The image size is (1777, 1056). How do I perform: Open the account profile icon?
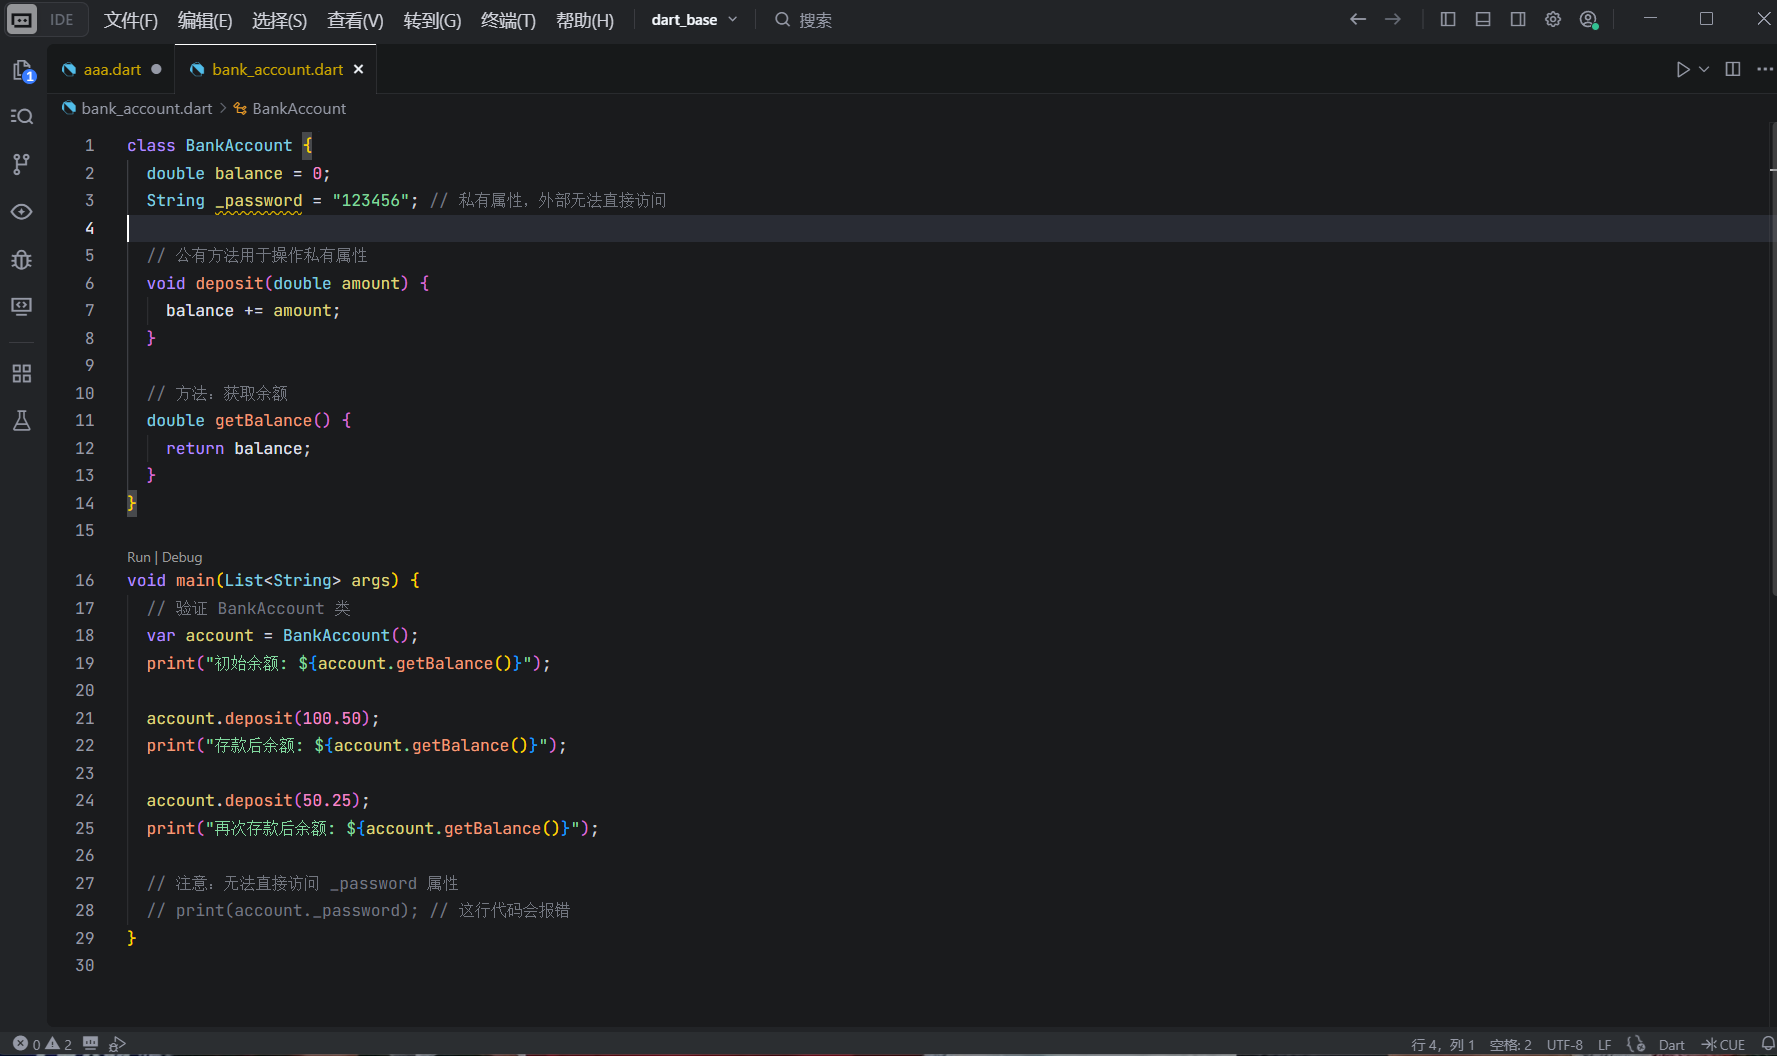[1588, 19]
